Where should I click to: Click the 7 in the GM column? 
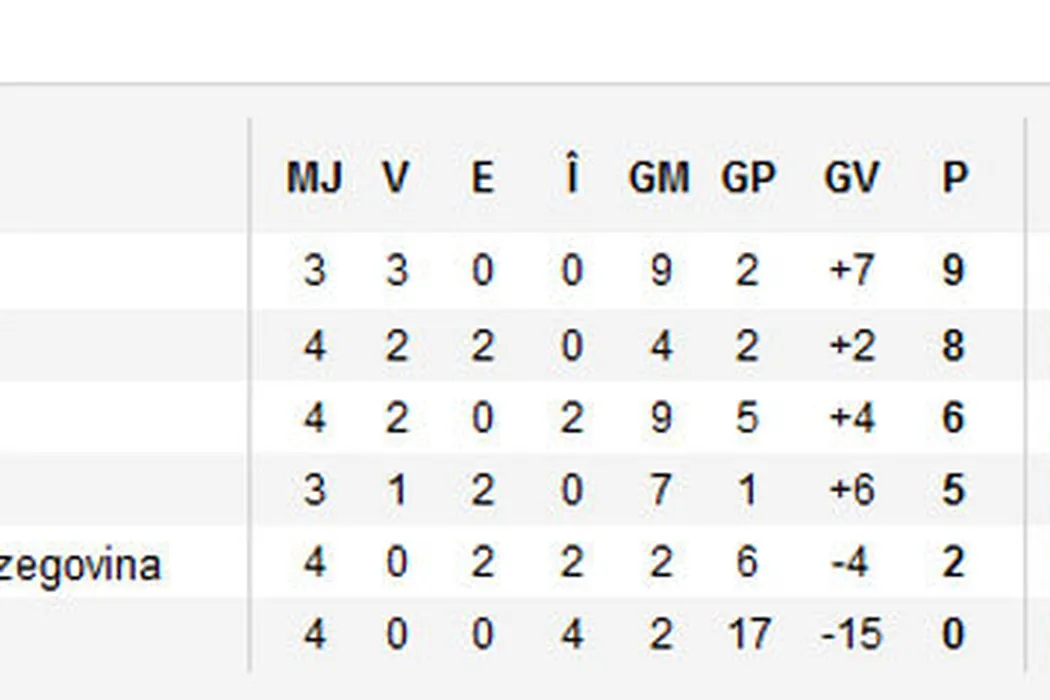coord(660,490)
